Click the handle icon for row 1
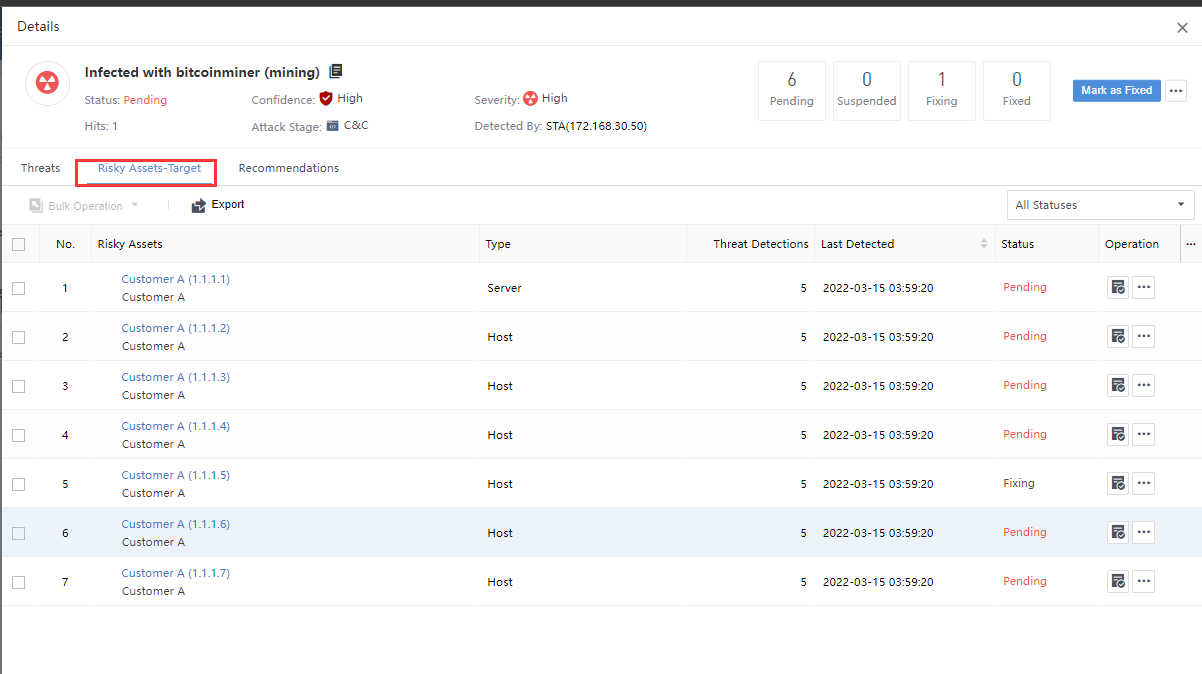1202x674 pixels. point(1118,288)
